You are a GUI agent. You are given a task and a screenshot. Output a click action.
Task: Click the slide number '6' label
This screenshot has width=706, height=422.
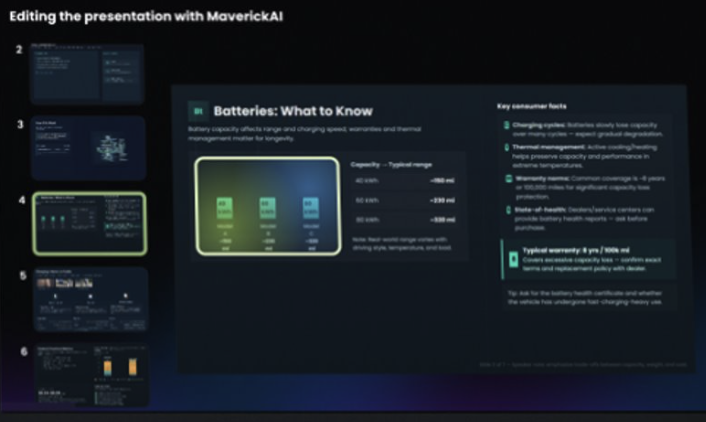click(24, 351)
